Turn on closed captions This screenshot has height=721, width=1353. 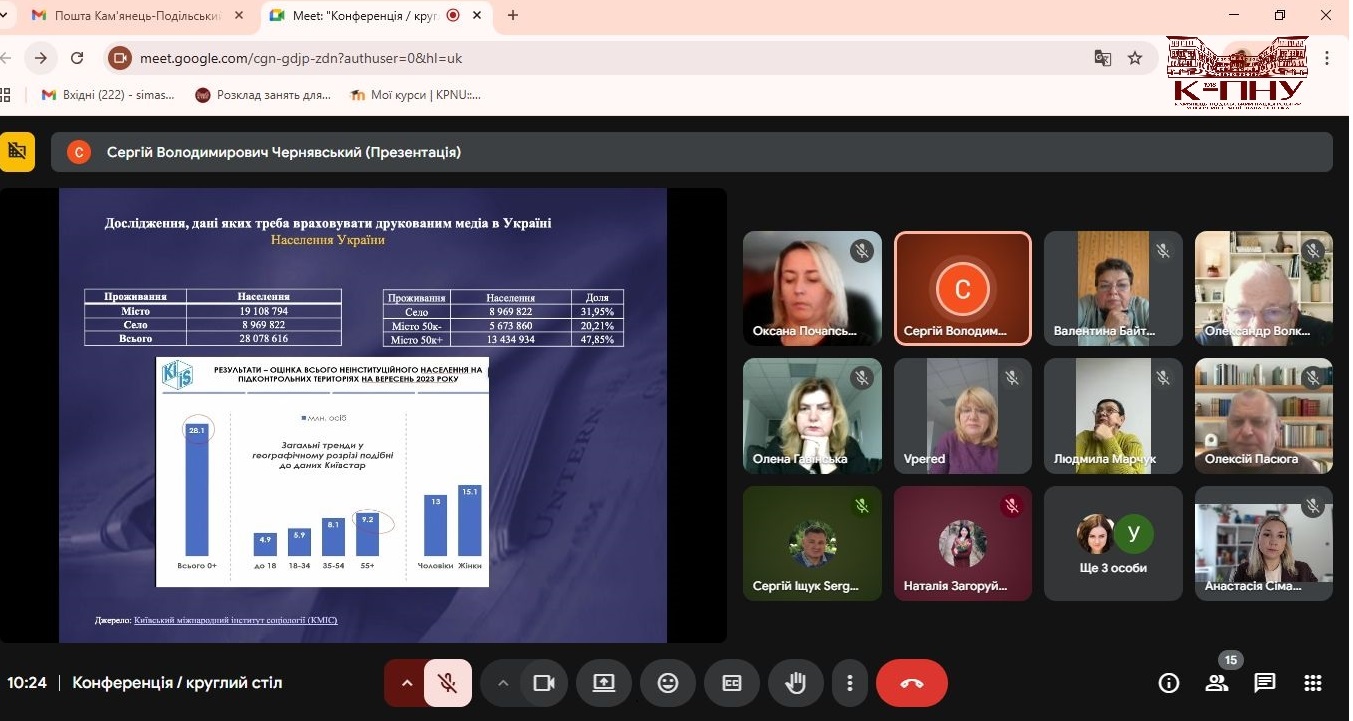point(732,683)
